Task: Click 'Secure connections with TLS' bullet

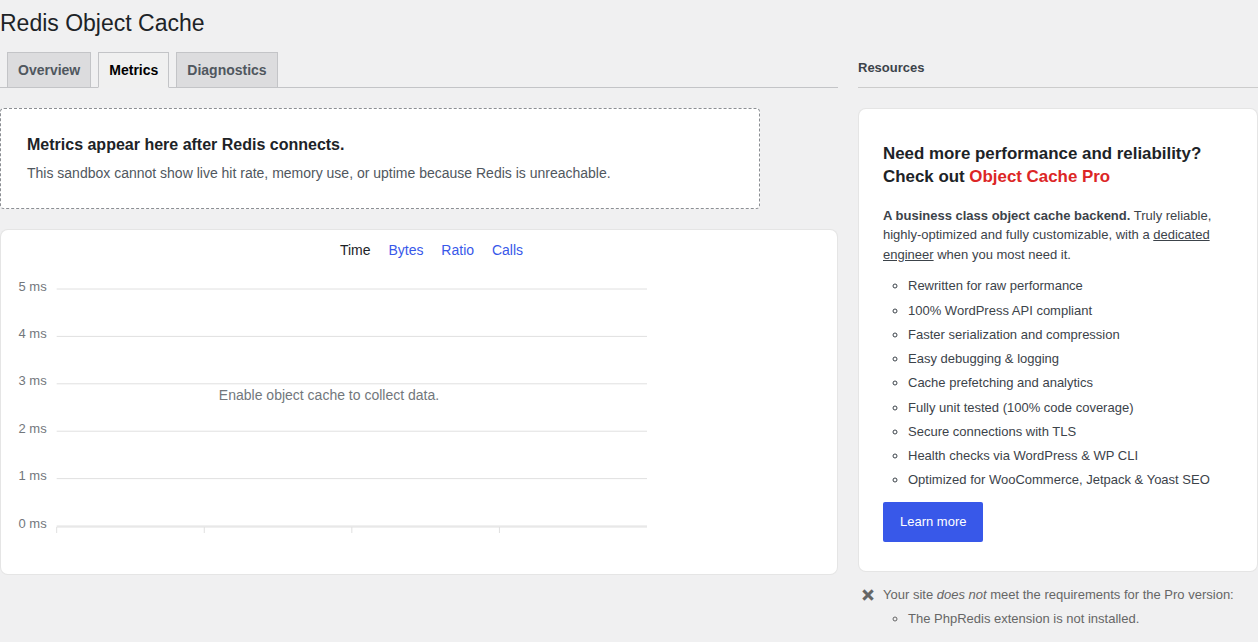Action: tap(992, 432)
